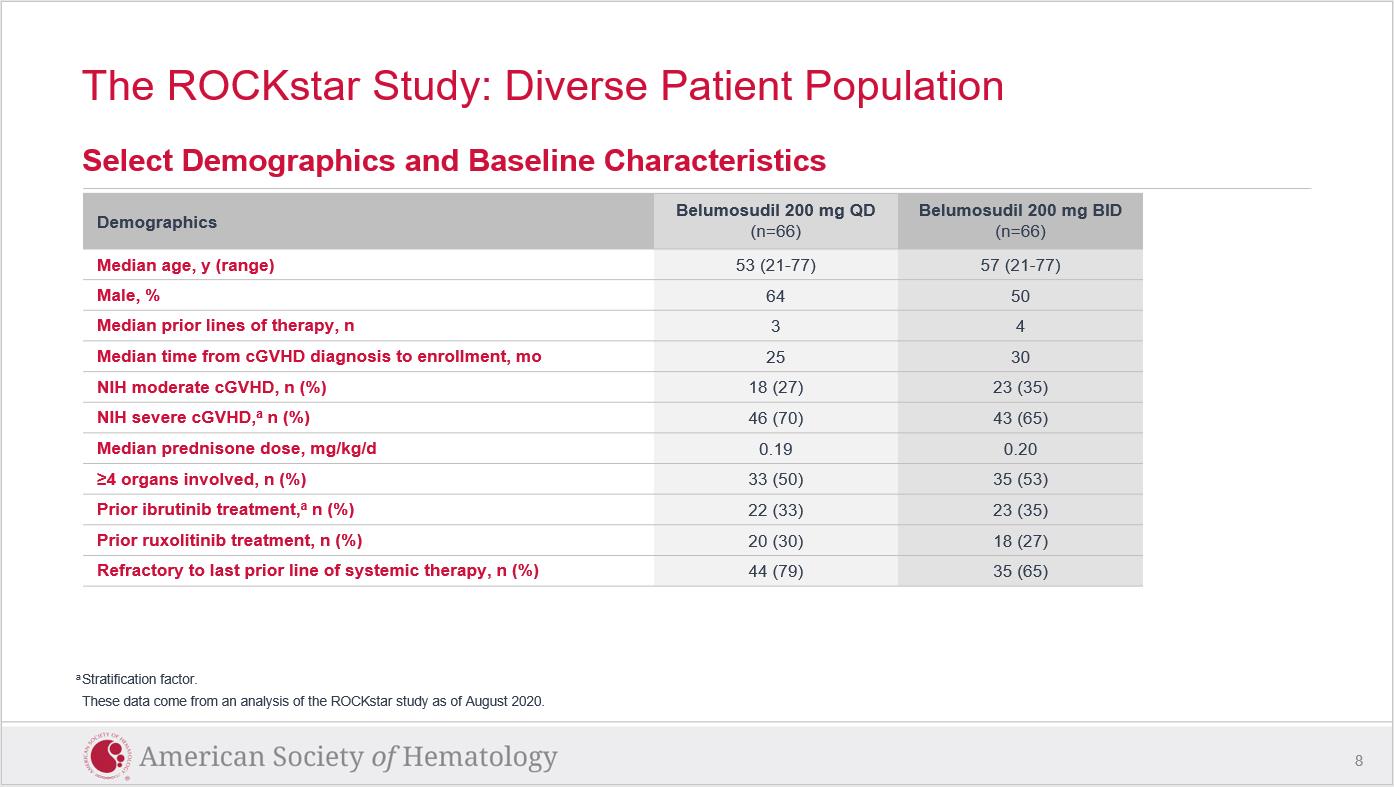This screenshot has width=1394, height=787.
Task: Click the value 53 (21-77)
Action: [776, 266]
